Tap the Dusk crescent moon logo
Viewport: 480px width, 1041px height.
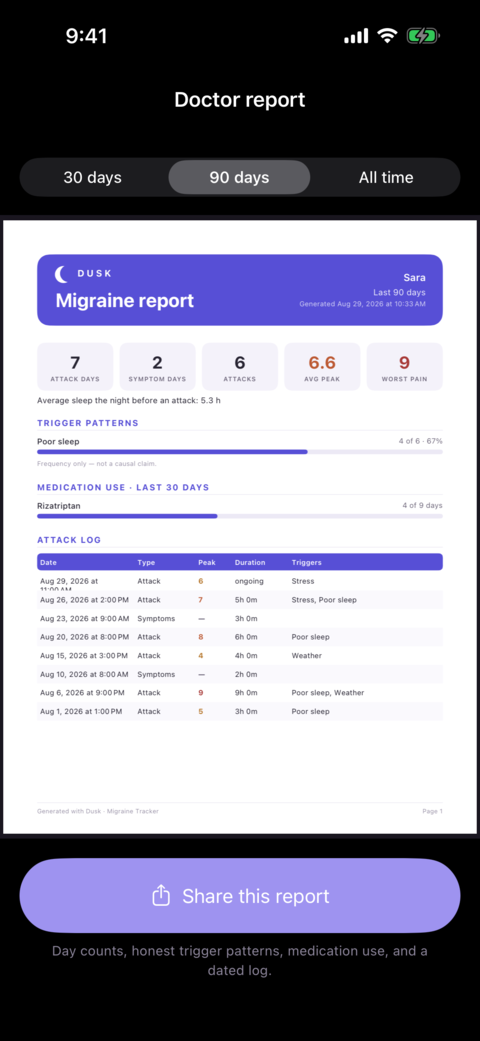pos(62,274)
